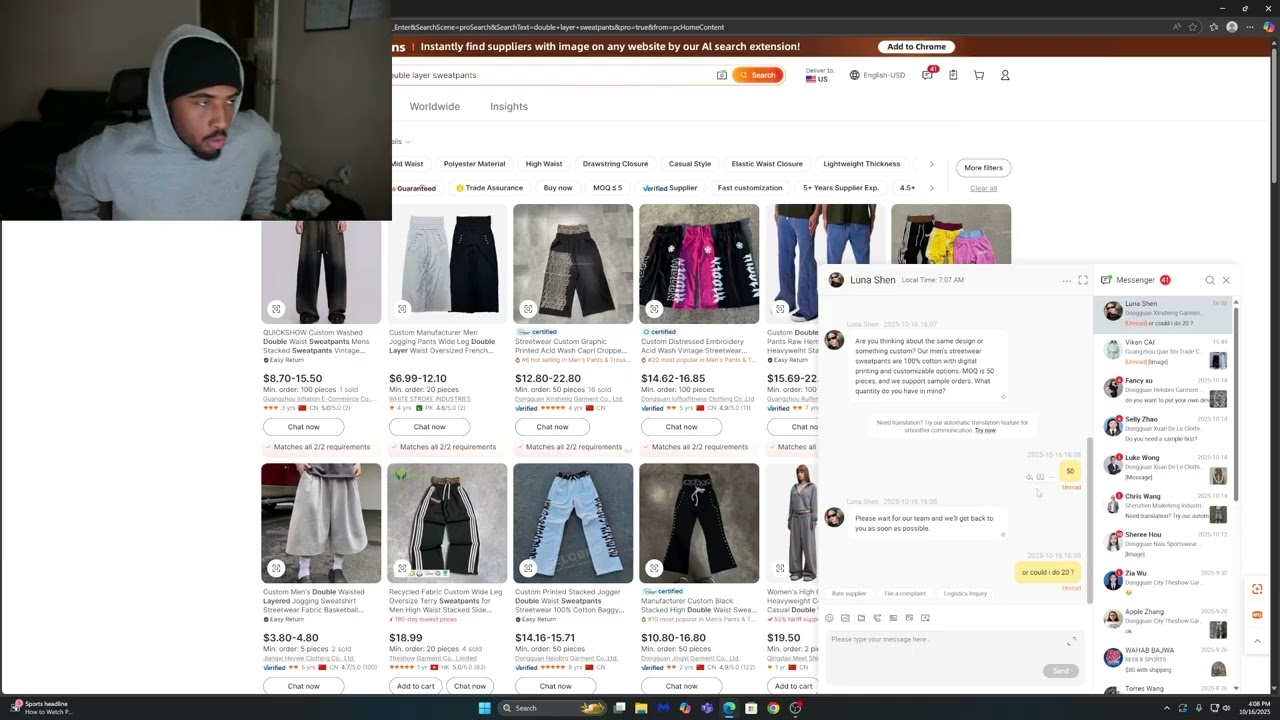The width and height of the screenshot is (1280, 720).
Task: Open the account profile icon
Action: click(1005, 75)
